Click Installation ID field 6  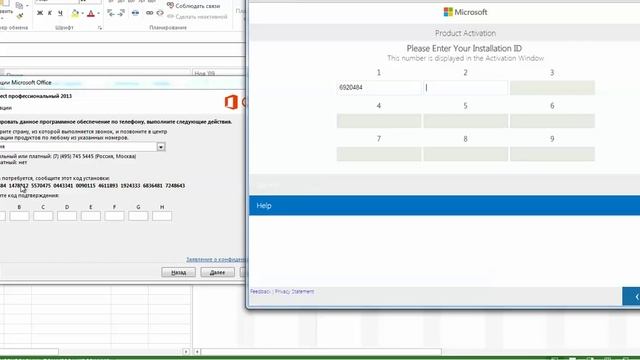[x=552, y=121]
